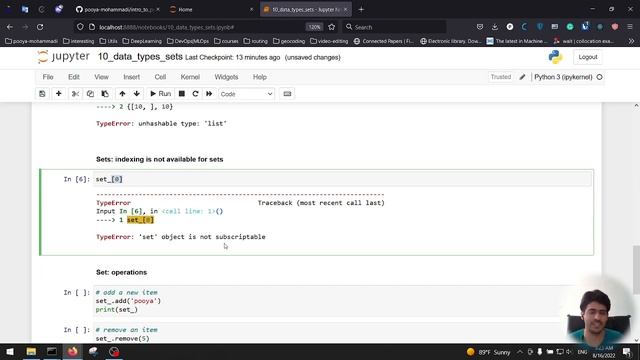Click the Logout button
Viewport: 640px width, 360px height.
pos(588,57)
